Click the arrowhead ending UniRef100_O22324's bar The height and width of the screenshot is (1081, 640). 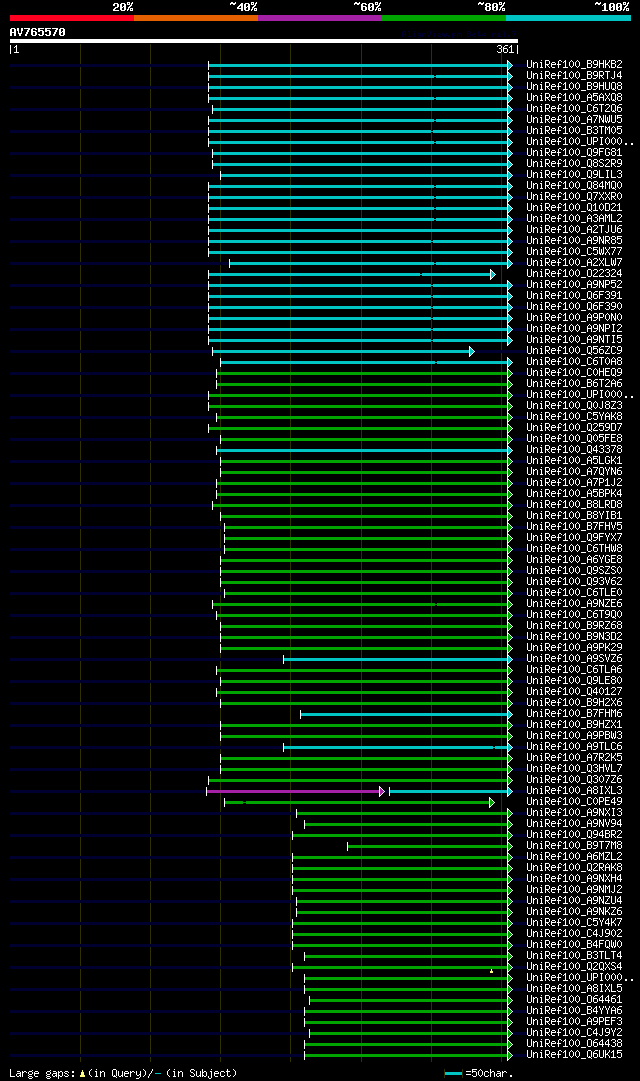pyautogui.click(x=492, y=274)
